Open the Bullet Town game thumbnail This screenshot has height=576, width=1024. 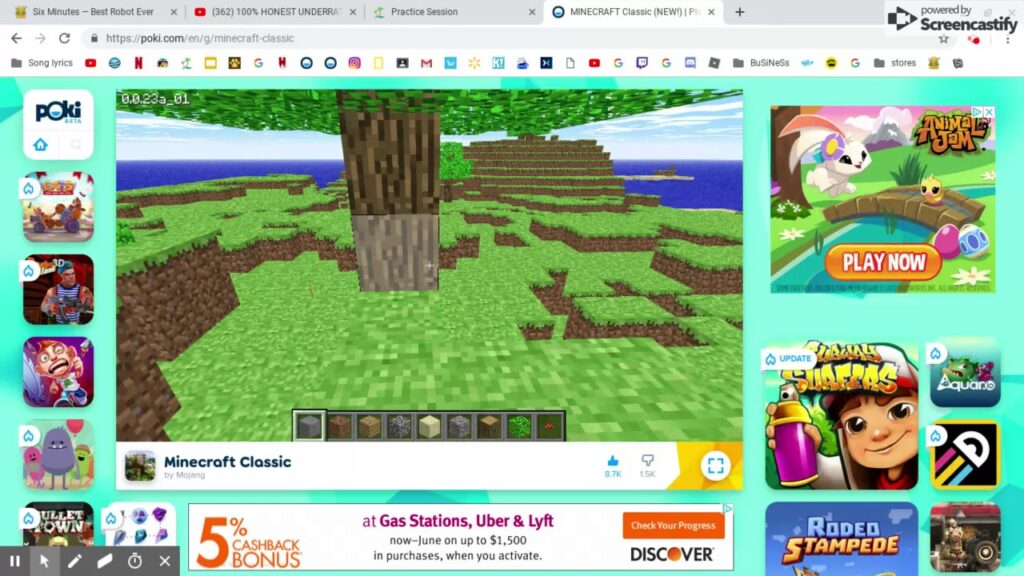pyautogui.click(x=58, y=524)
